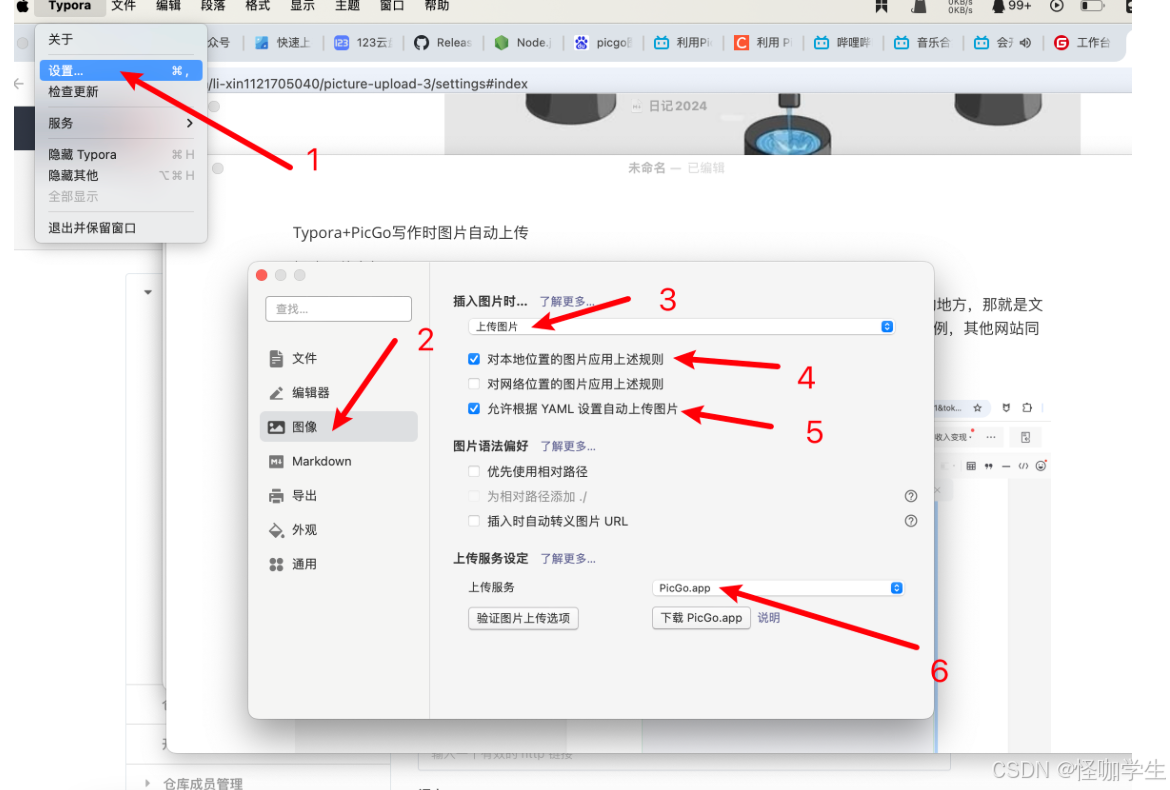Viewport: 1170px width, 790px height.
Task: Click the battery icon in menu bar
Action: tap(1092, 6)
